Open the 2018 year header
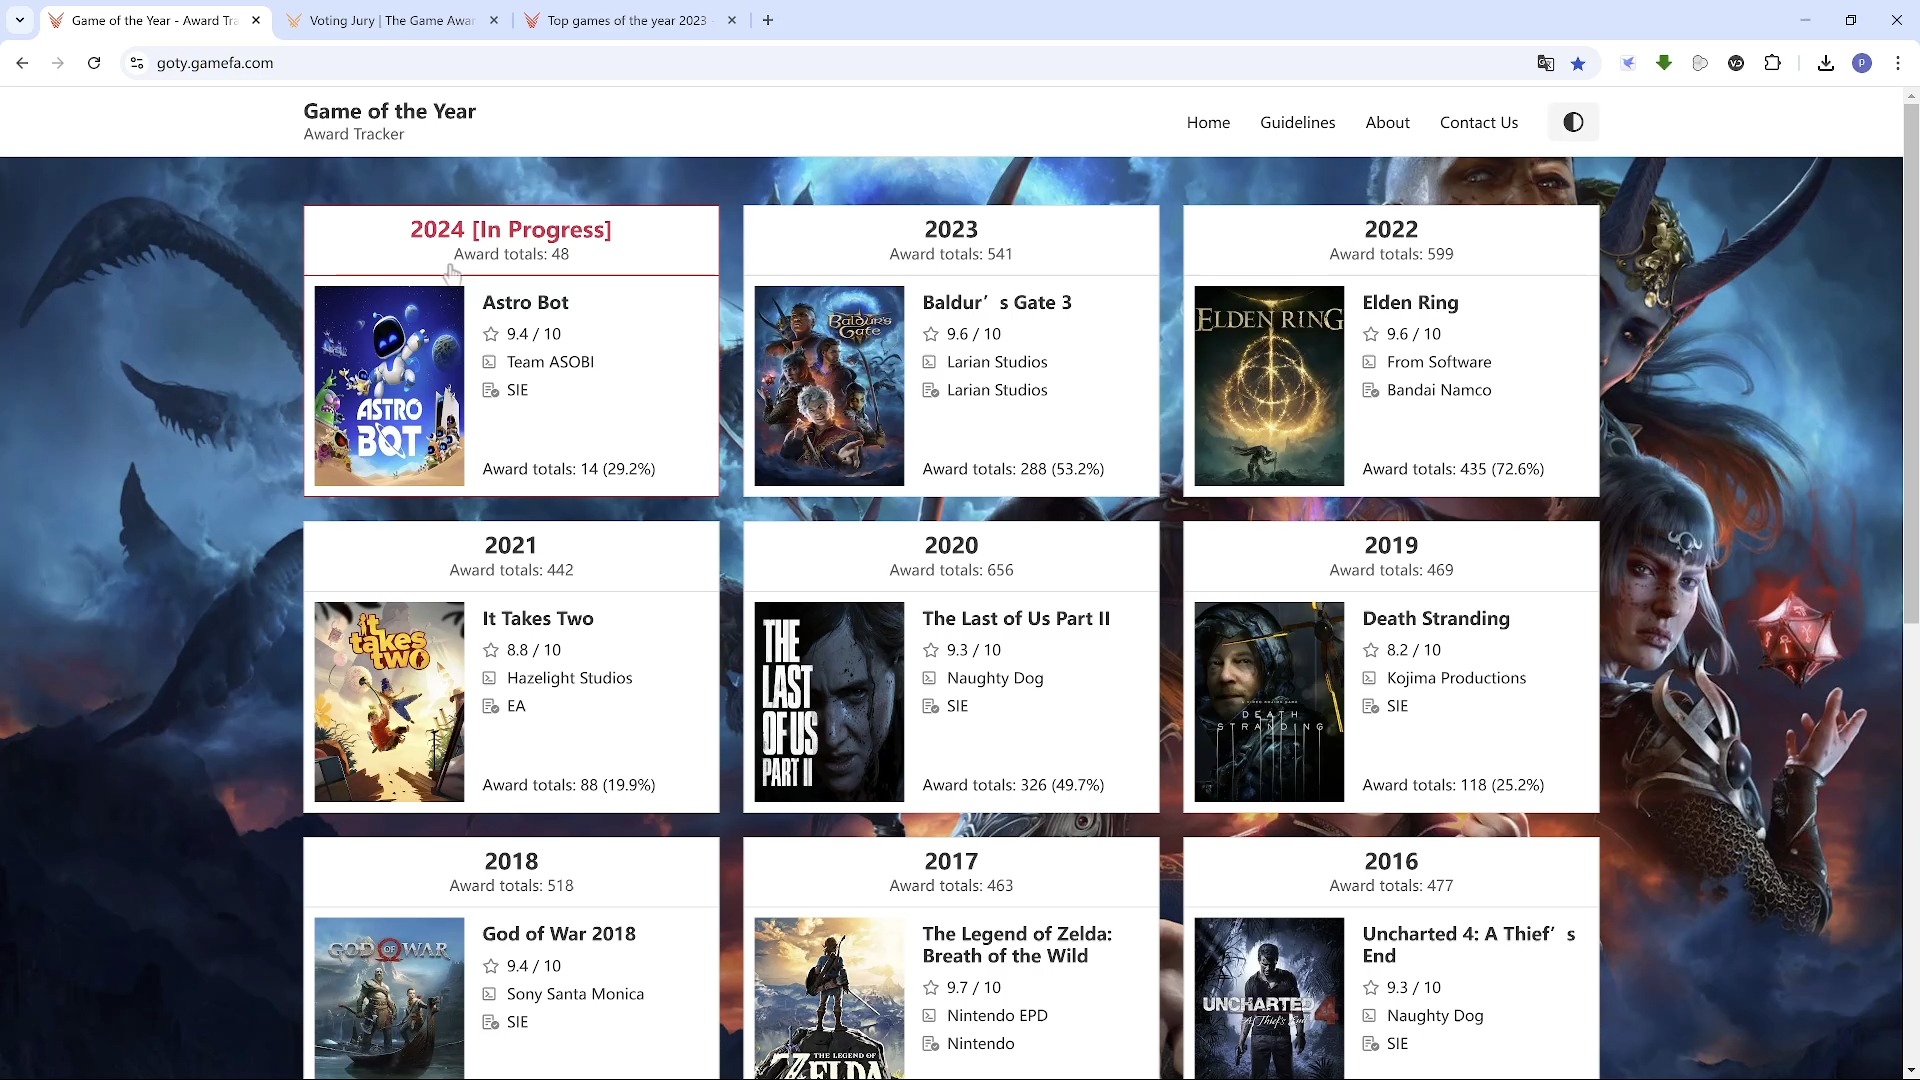 511,872
